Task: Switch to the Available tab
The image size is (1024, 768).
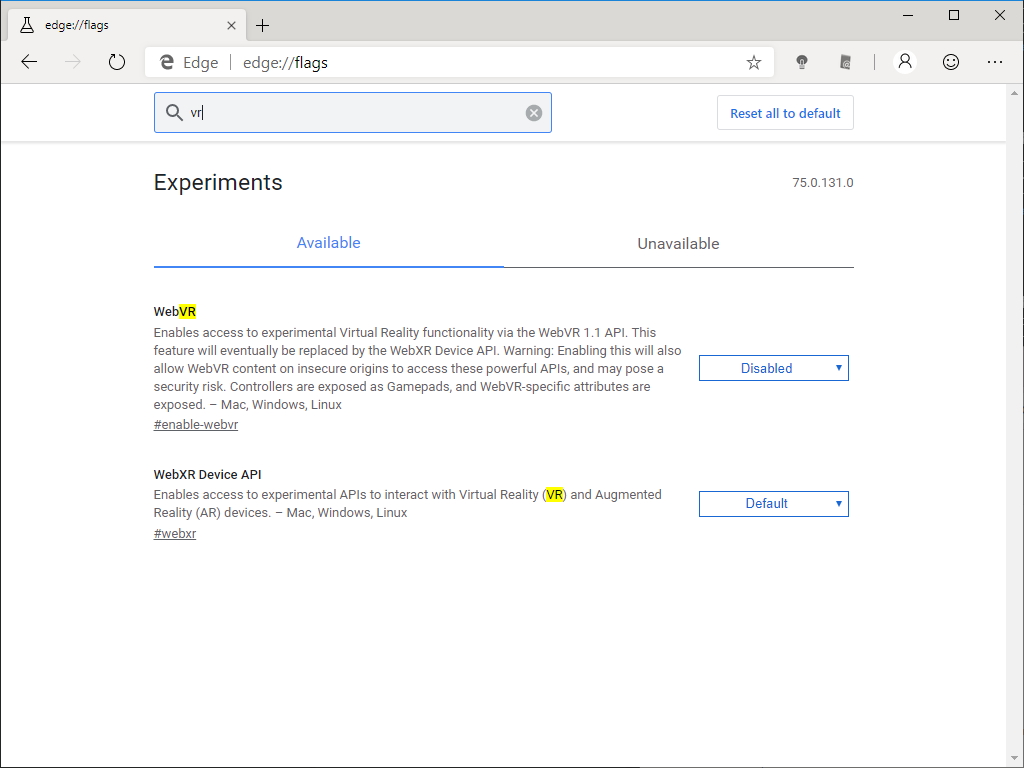Action: [x=328, y=243]
